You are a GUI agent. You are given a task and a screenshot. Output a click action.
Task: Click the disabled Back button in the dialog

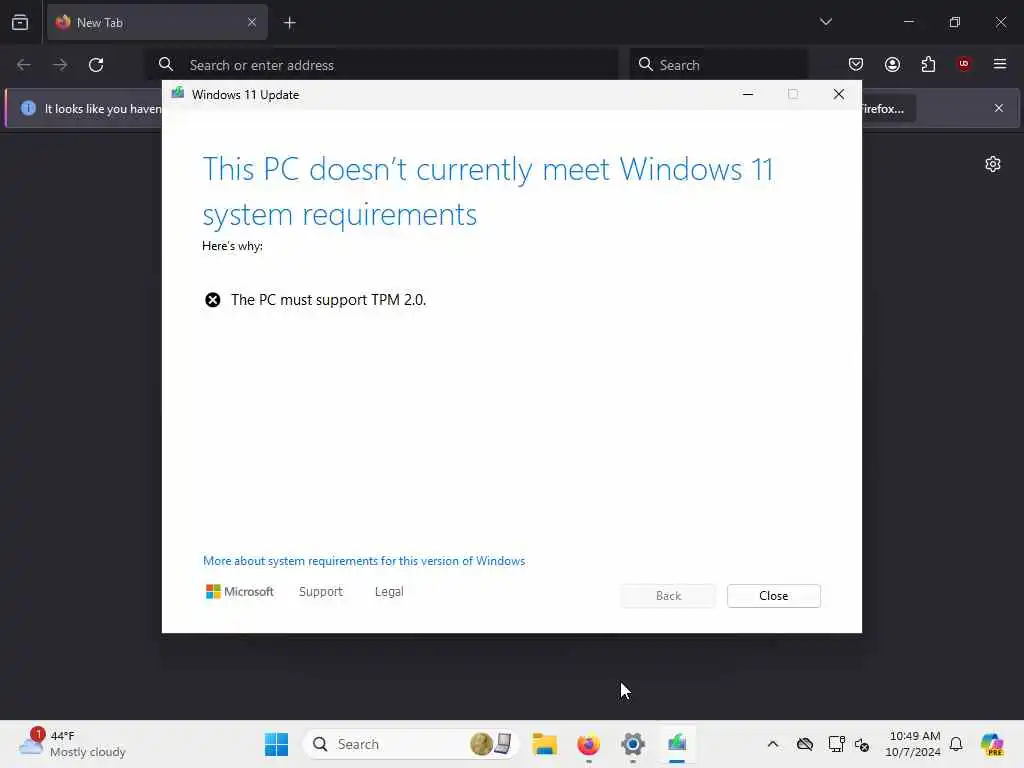coord(668,596)
